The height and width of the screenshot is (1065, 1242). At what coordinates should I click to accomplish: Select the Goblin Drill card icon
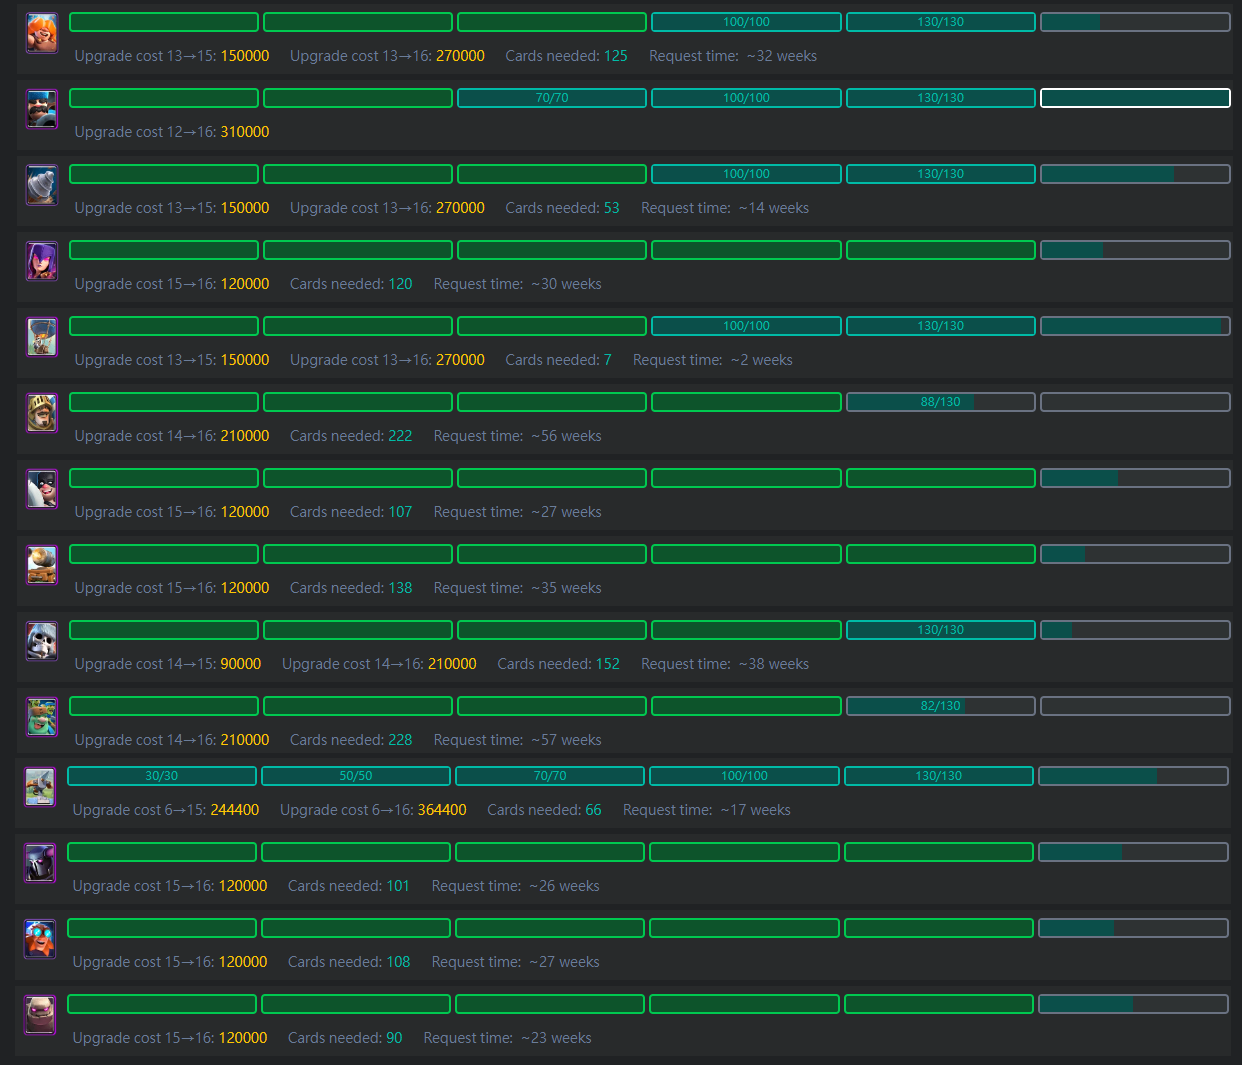click(41, 185)
